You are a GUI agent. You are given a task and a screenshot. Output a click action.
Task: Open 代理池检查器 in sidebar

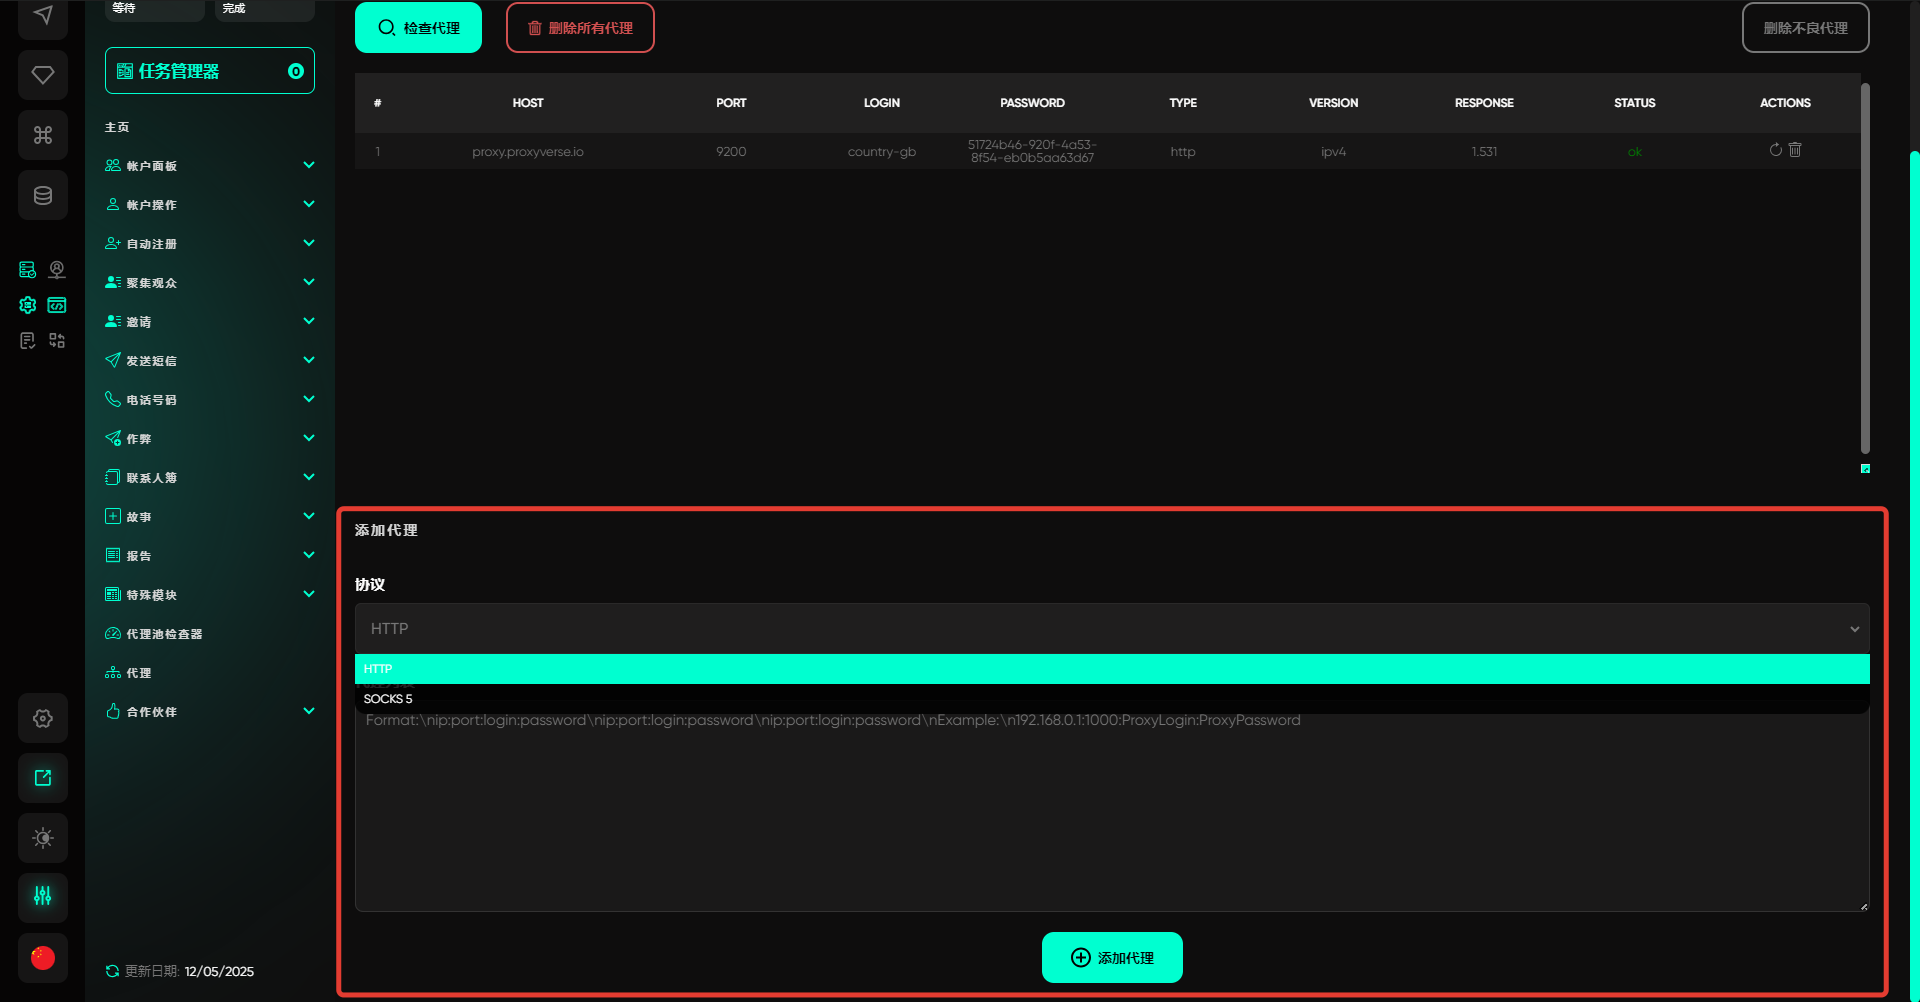(164, 634)
